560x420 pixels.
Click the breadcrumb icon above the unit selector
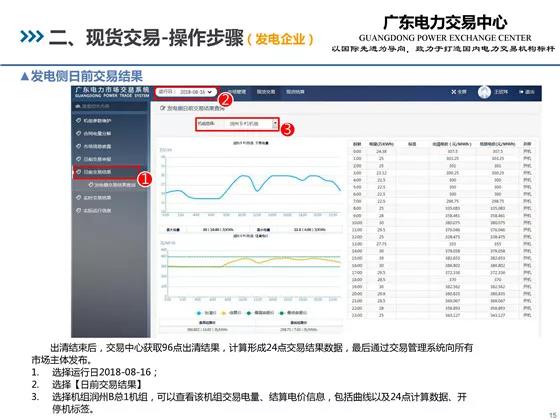tap(162, 108)
